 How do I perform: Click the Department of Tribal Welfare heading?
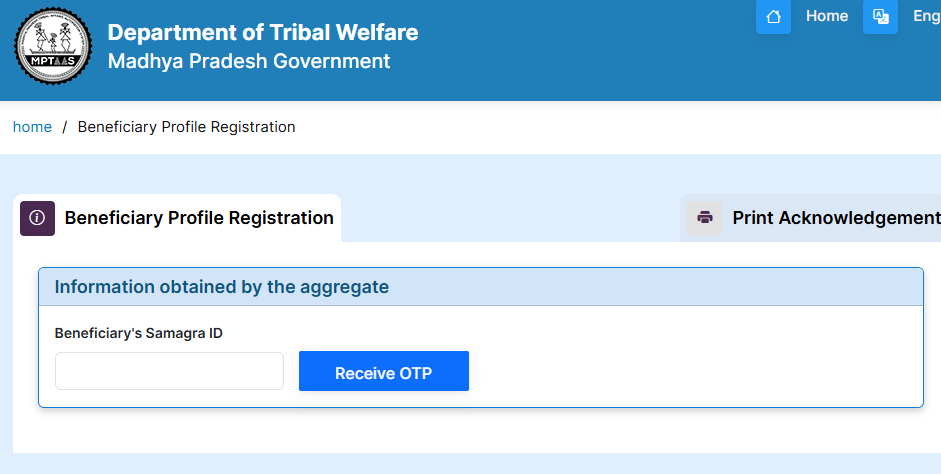[x=263, y=32]
